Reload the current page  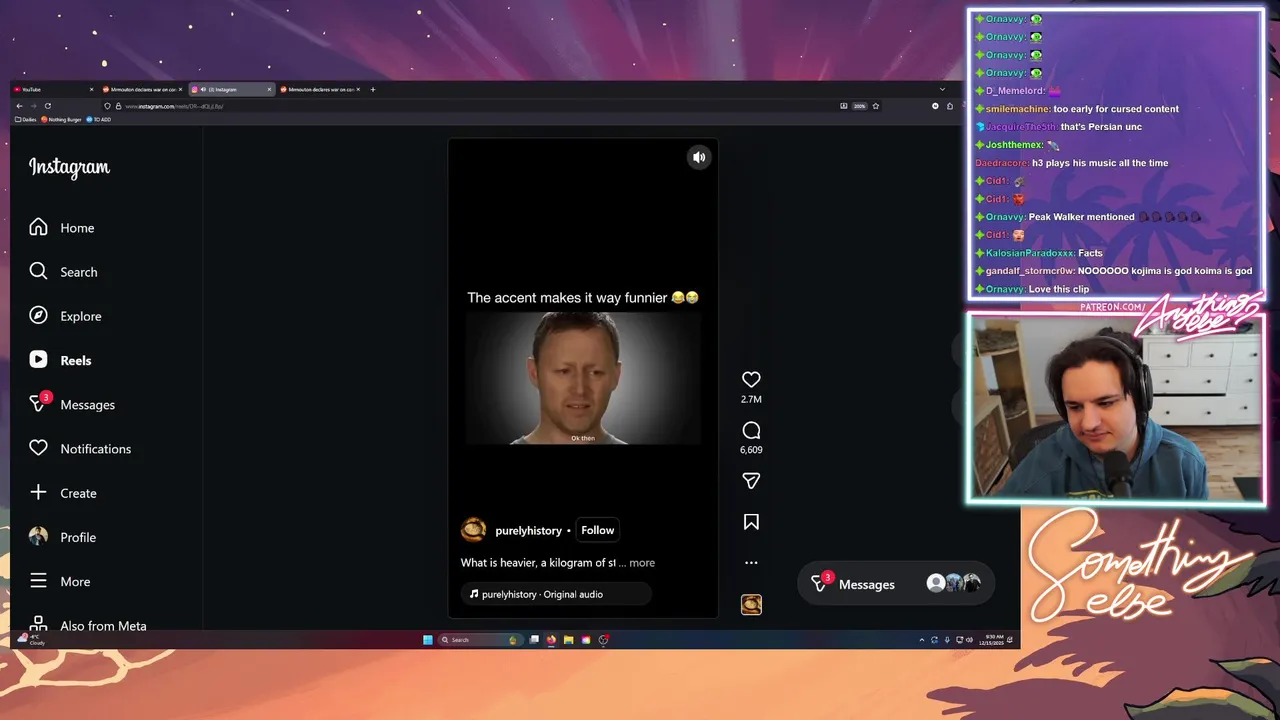[48, 106]
